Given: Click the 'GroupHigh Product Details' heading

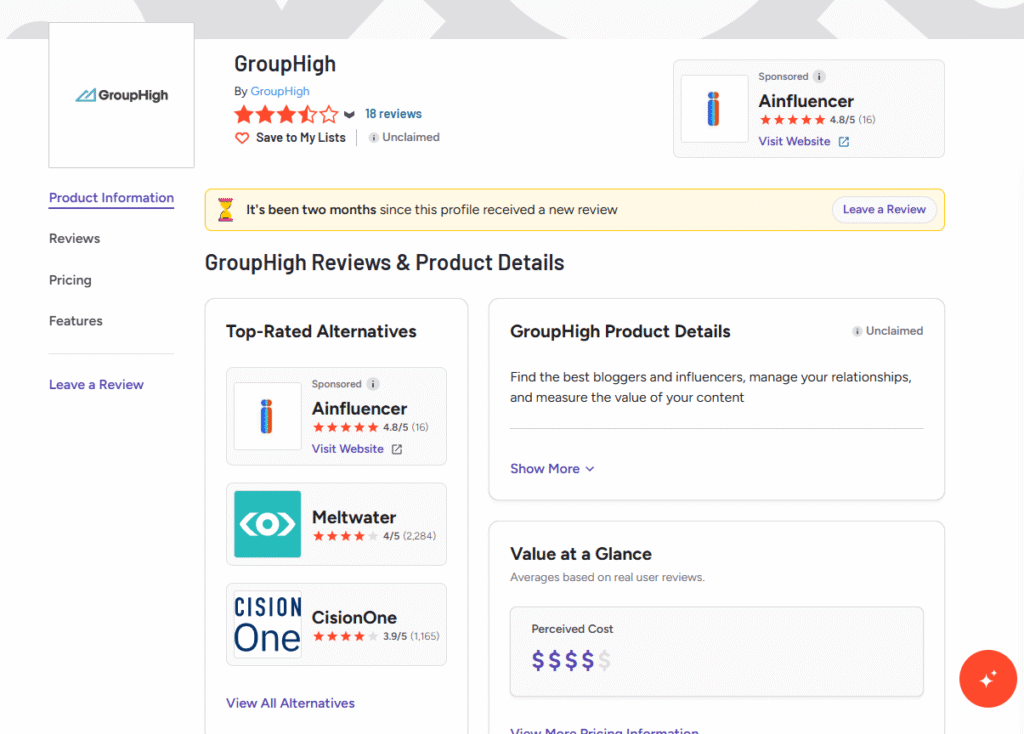Looking at the screenshot, I should 620,331.
